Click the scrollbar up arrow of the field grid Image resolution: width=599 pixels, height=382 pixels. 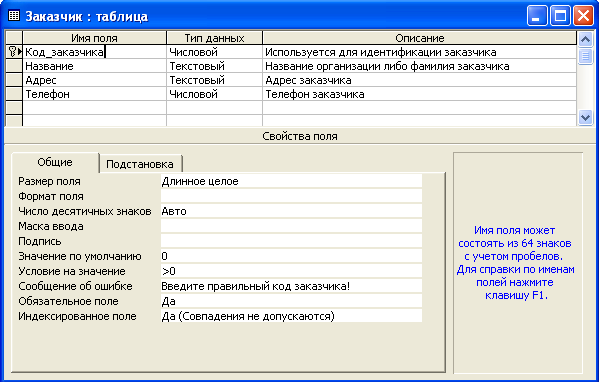[585, 39]
